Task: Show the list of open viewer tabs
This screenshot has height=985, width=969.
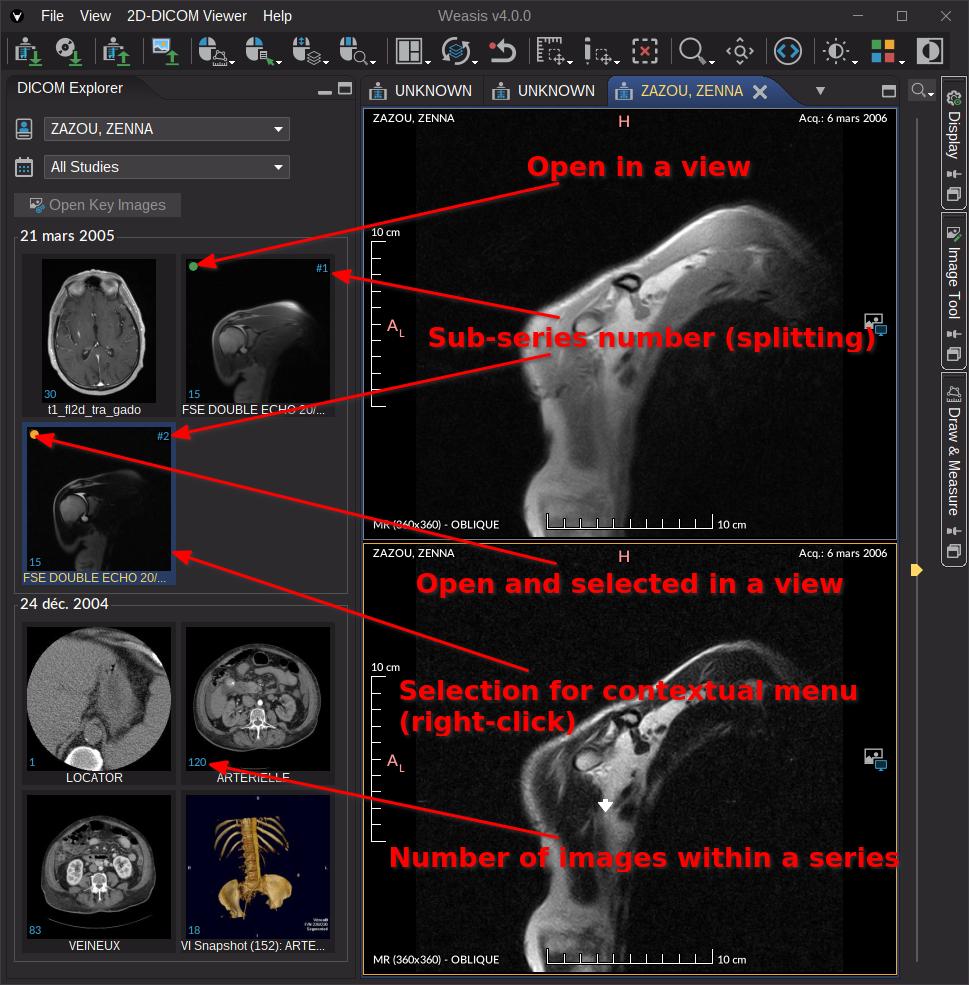Action: point(820,91)
